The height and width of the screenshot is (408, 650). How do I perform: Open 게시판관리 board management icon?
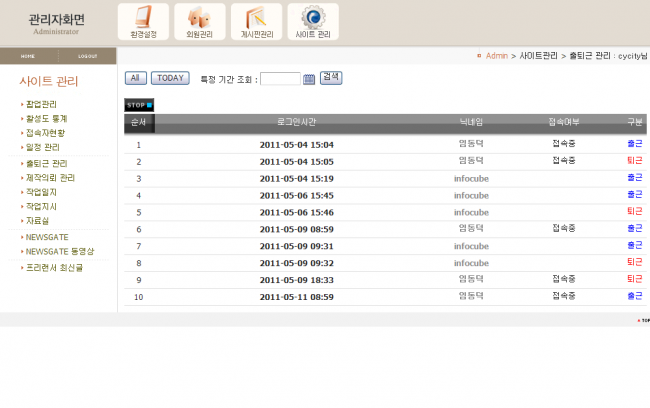(256, 22)
